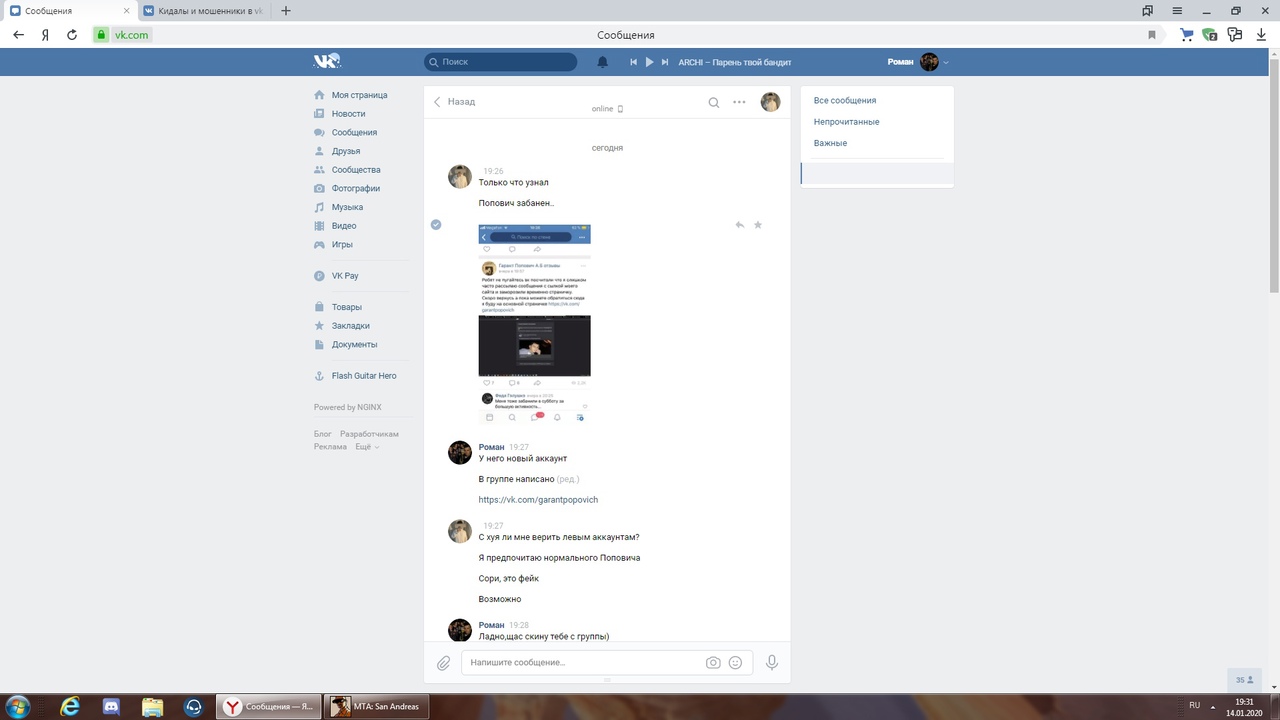Click the reply arrow on the message
This screenshot has width=1280, height=720.
(x=739, y=225)
